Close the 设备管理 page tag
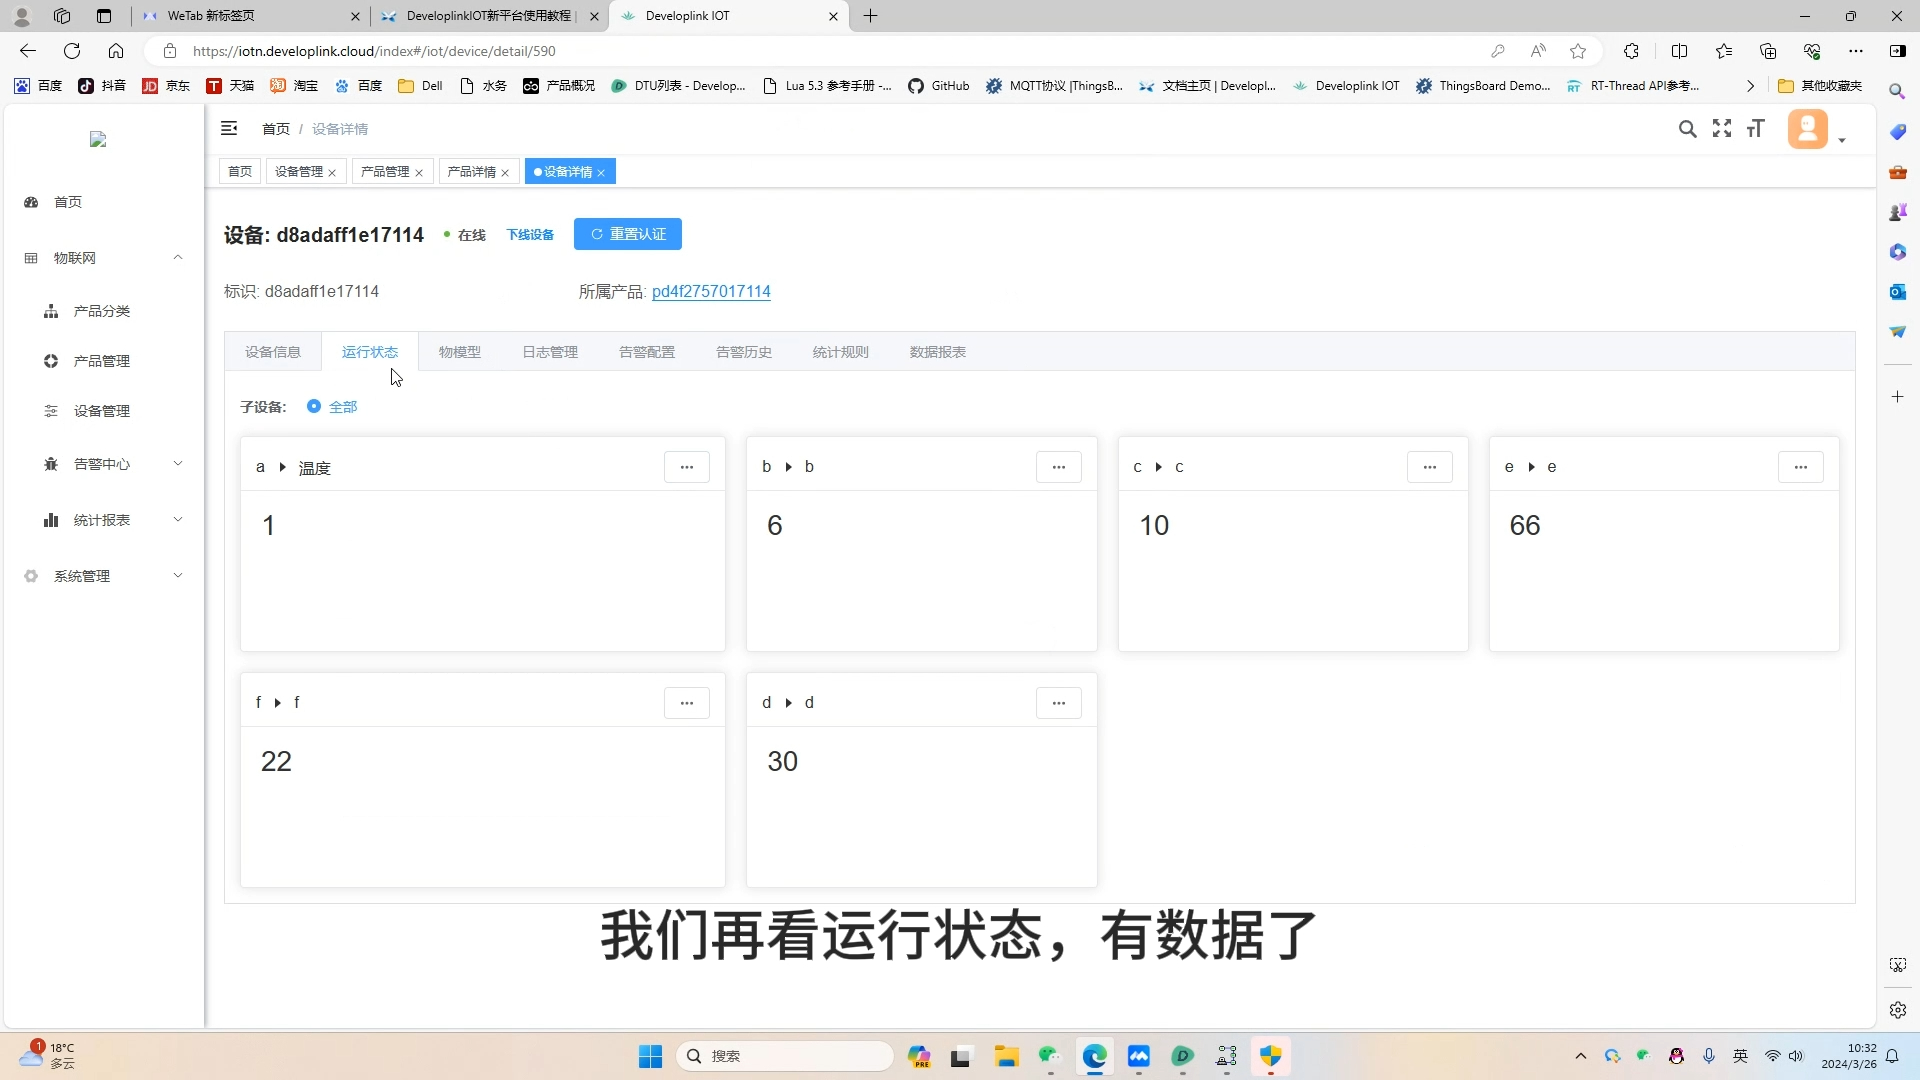The height and width of the screenshot is (1080, 1920). pos(332,173)
